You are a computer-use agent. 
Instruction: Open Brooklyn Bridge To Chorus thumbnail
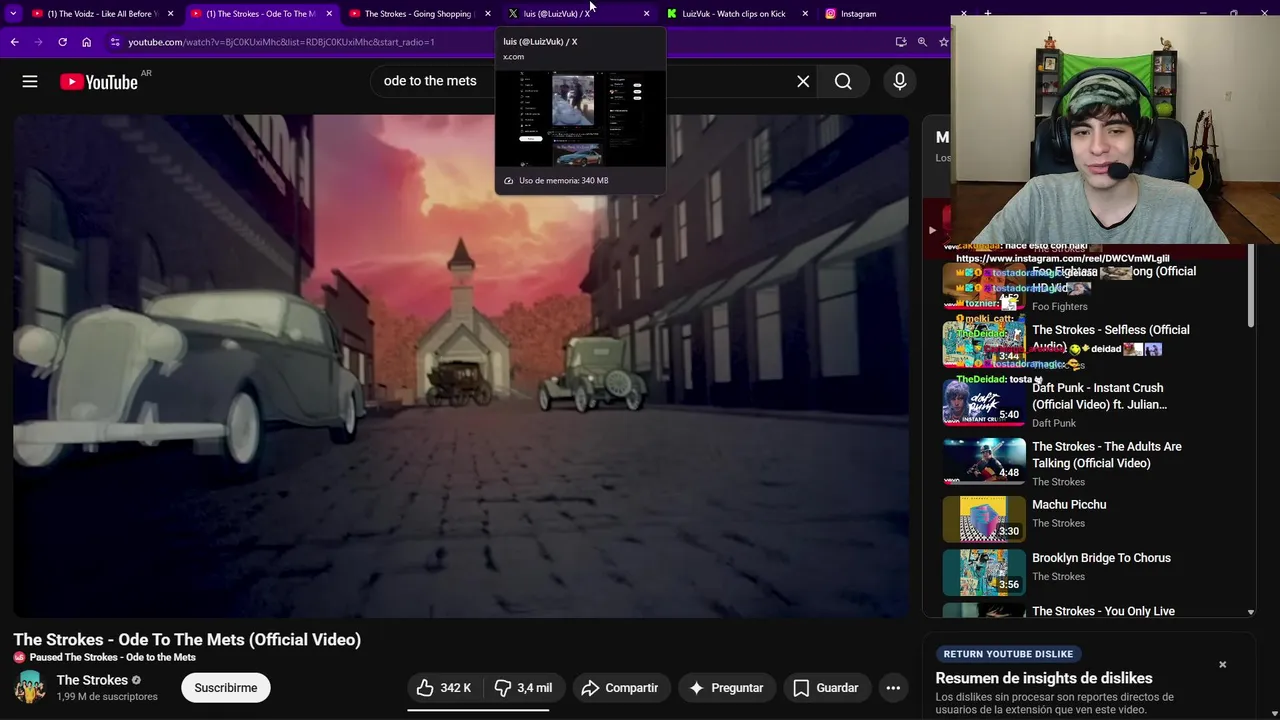pyautogui.click(x=984, y=573)
